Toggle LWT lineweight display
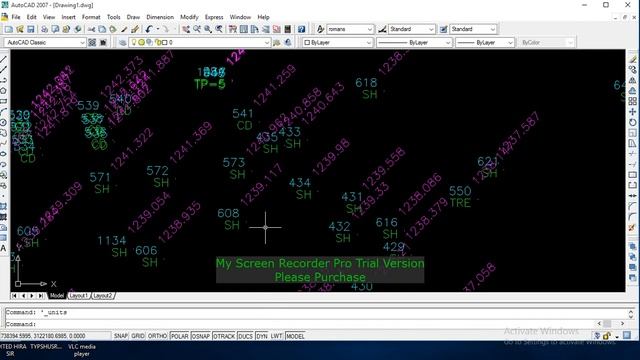 [277, 336]
